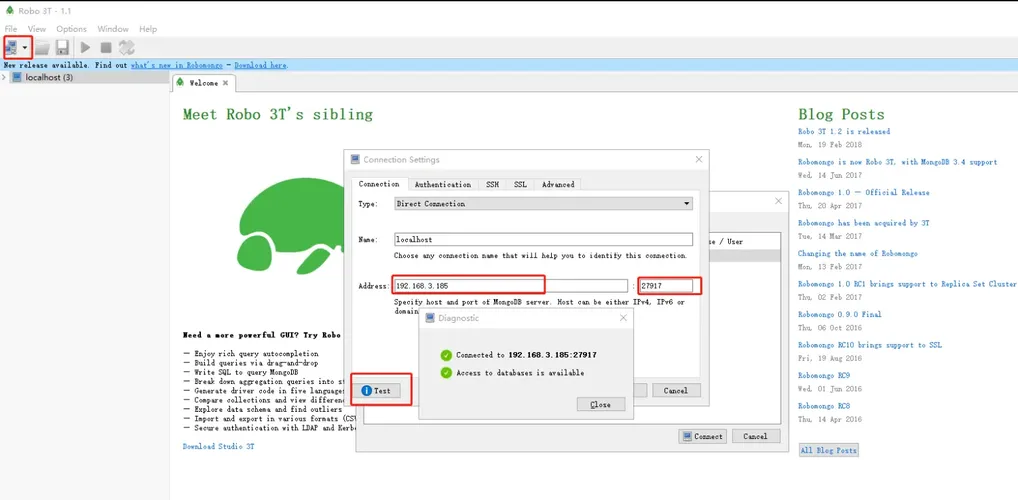Select the Welcome tab

pyautogui.click(x=203, y=83)
